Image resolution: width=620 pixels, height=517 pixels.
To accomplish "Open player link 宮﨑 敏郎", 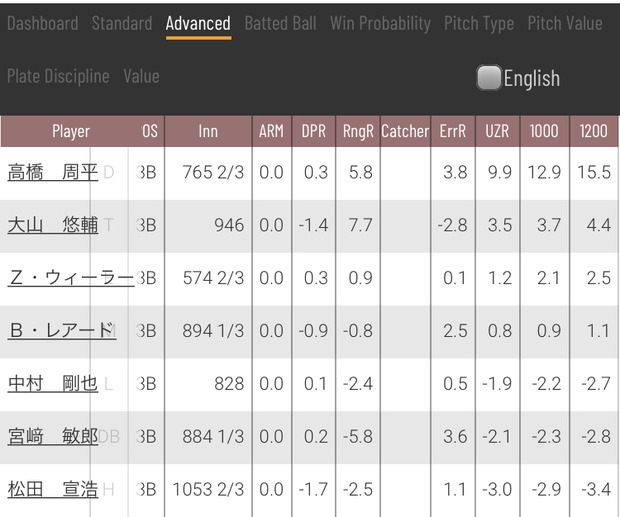I will [53, 436].
